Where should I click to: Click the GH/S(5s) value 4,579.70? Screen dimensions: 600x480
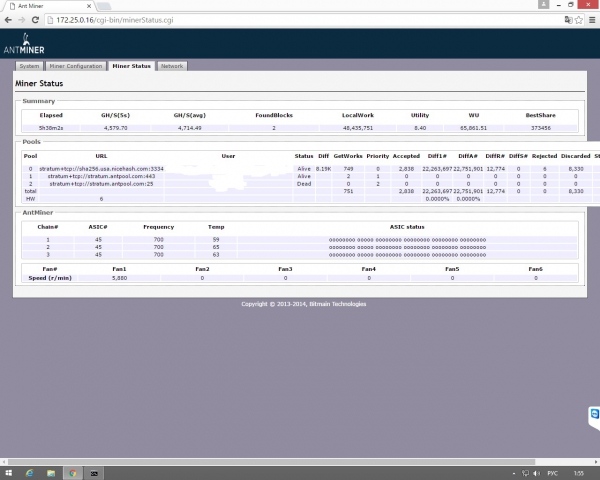click(116, 128)
